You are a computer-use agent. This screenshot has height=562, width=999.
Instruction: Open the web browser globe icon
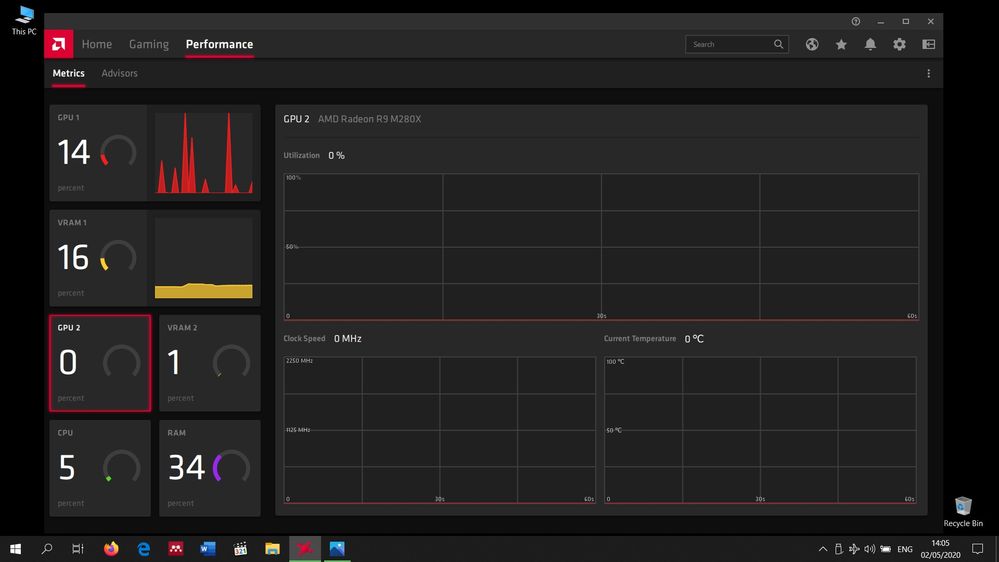click(x=812, y=44)
